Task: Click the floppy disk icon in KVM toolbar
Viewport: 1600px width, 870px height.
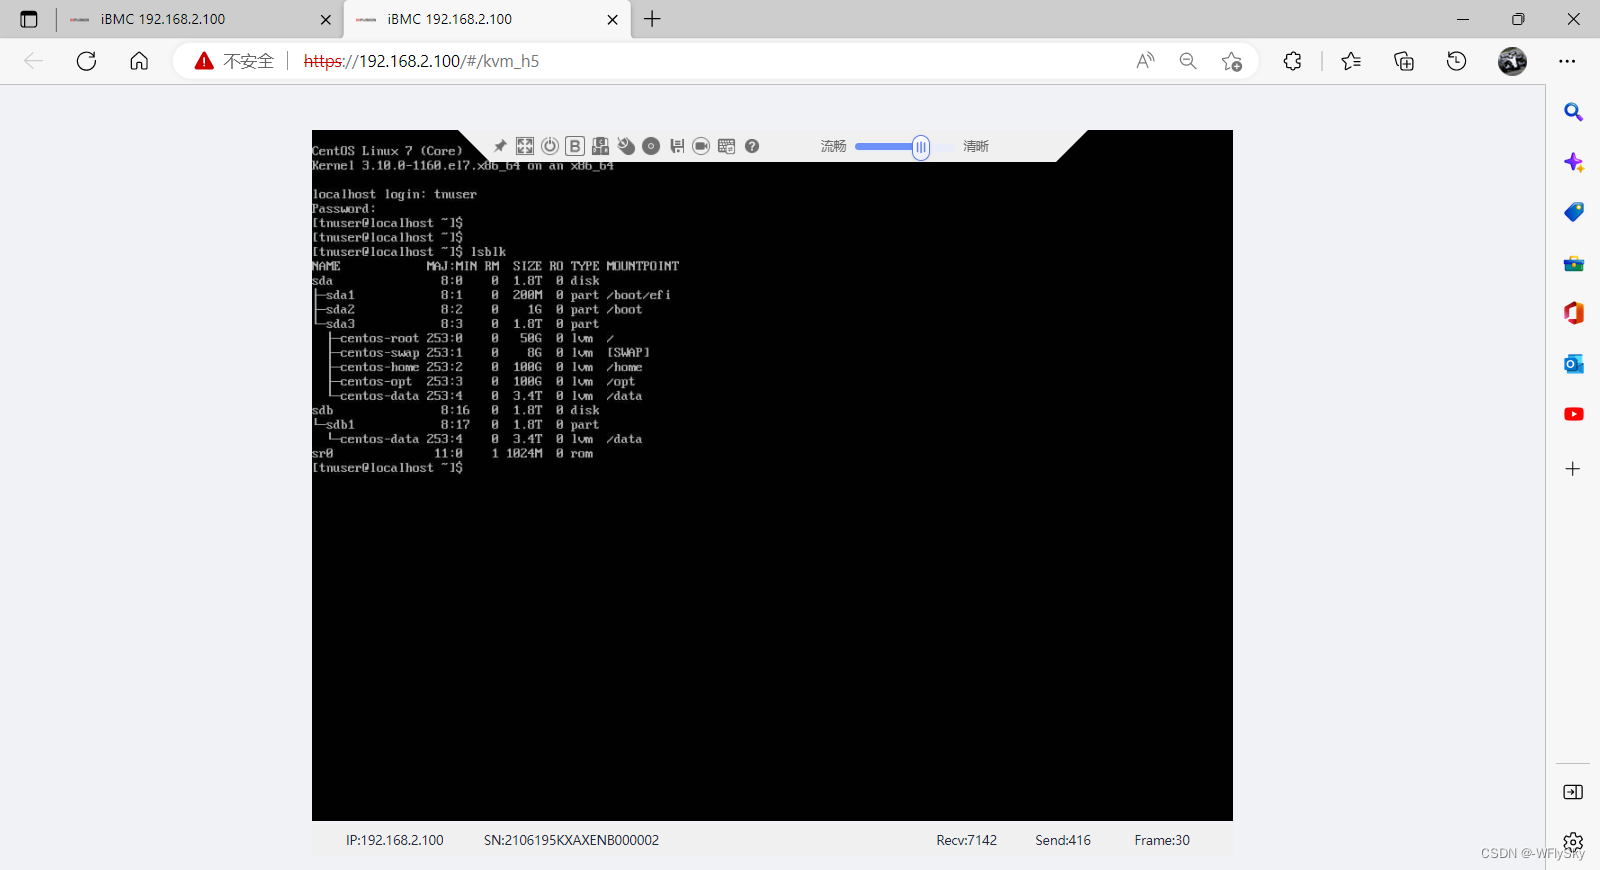Action: coord(677,146)
